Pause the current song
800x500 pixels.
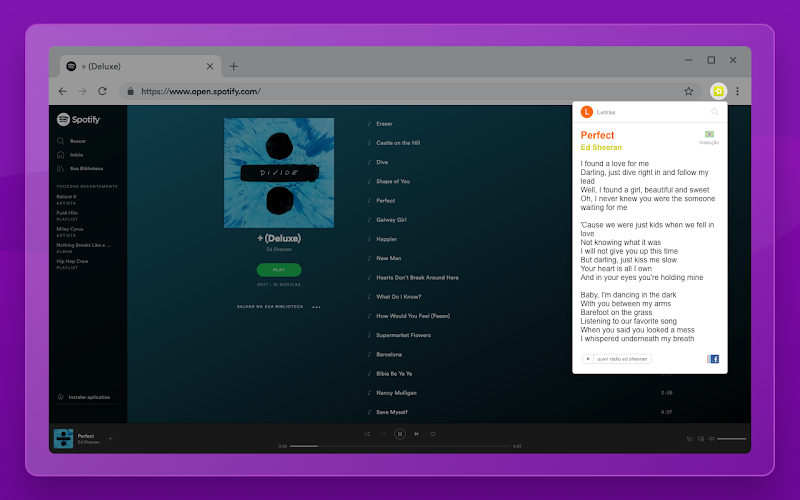tap(399, 434)
